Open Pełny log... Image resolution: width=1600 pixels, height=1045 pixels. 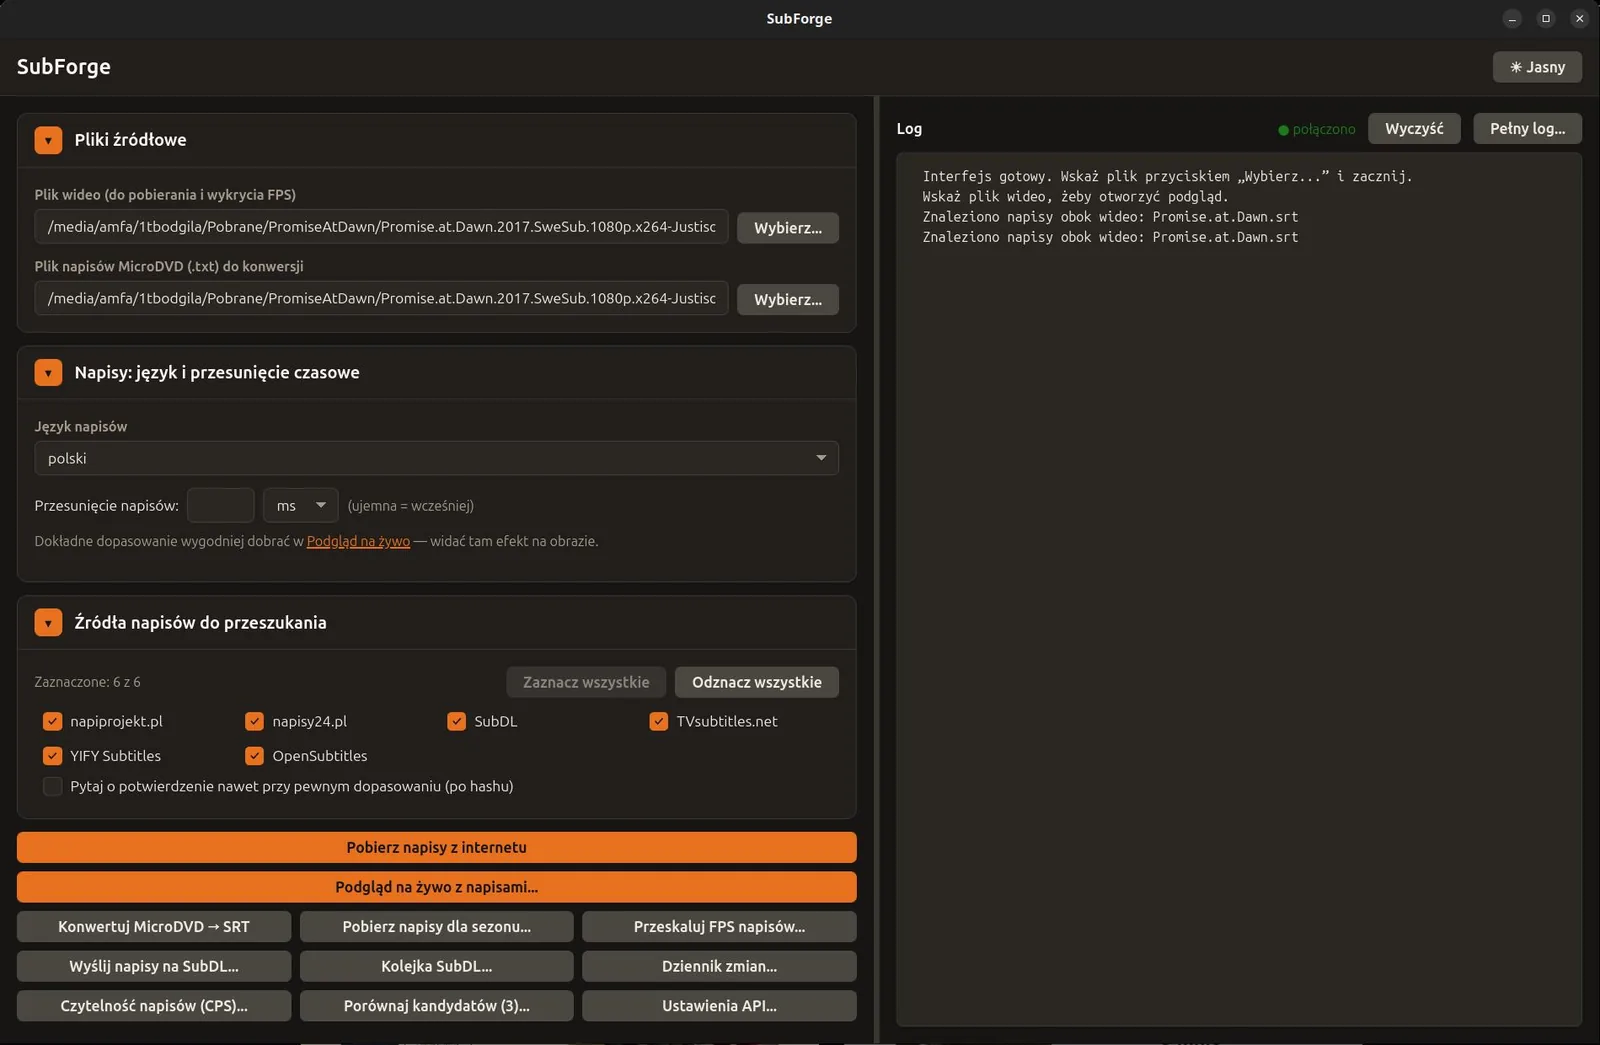[1527, 129]
